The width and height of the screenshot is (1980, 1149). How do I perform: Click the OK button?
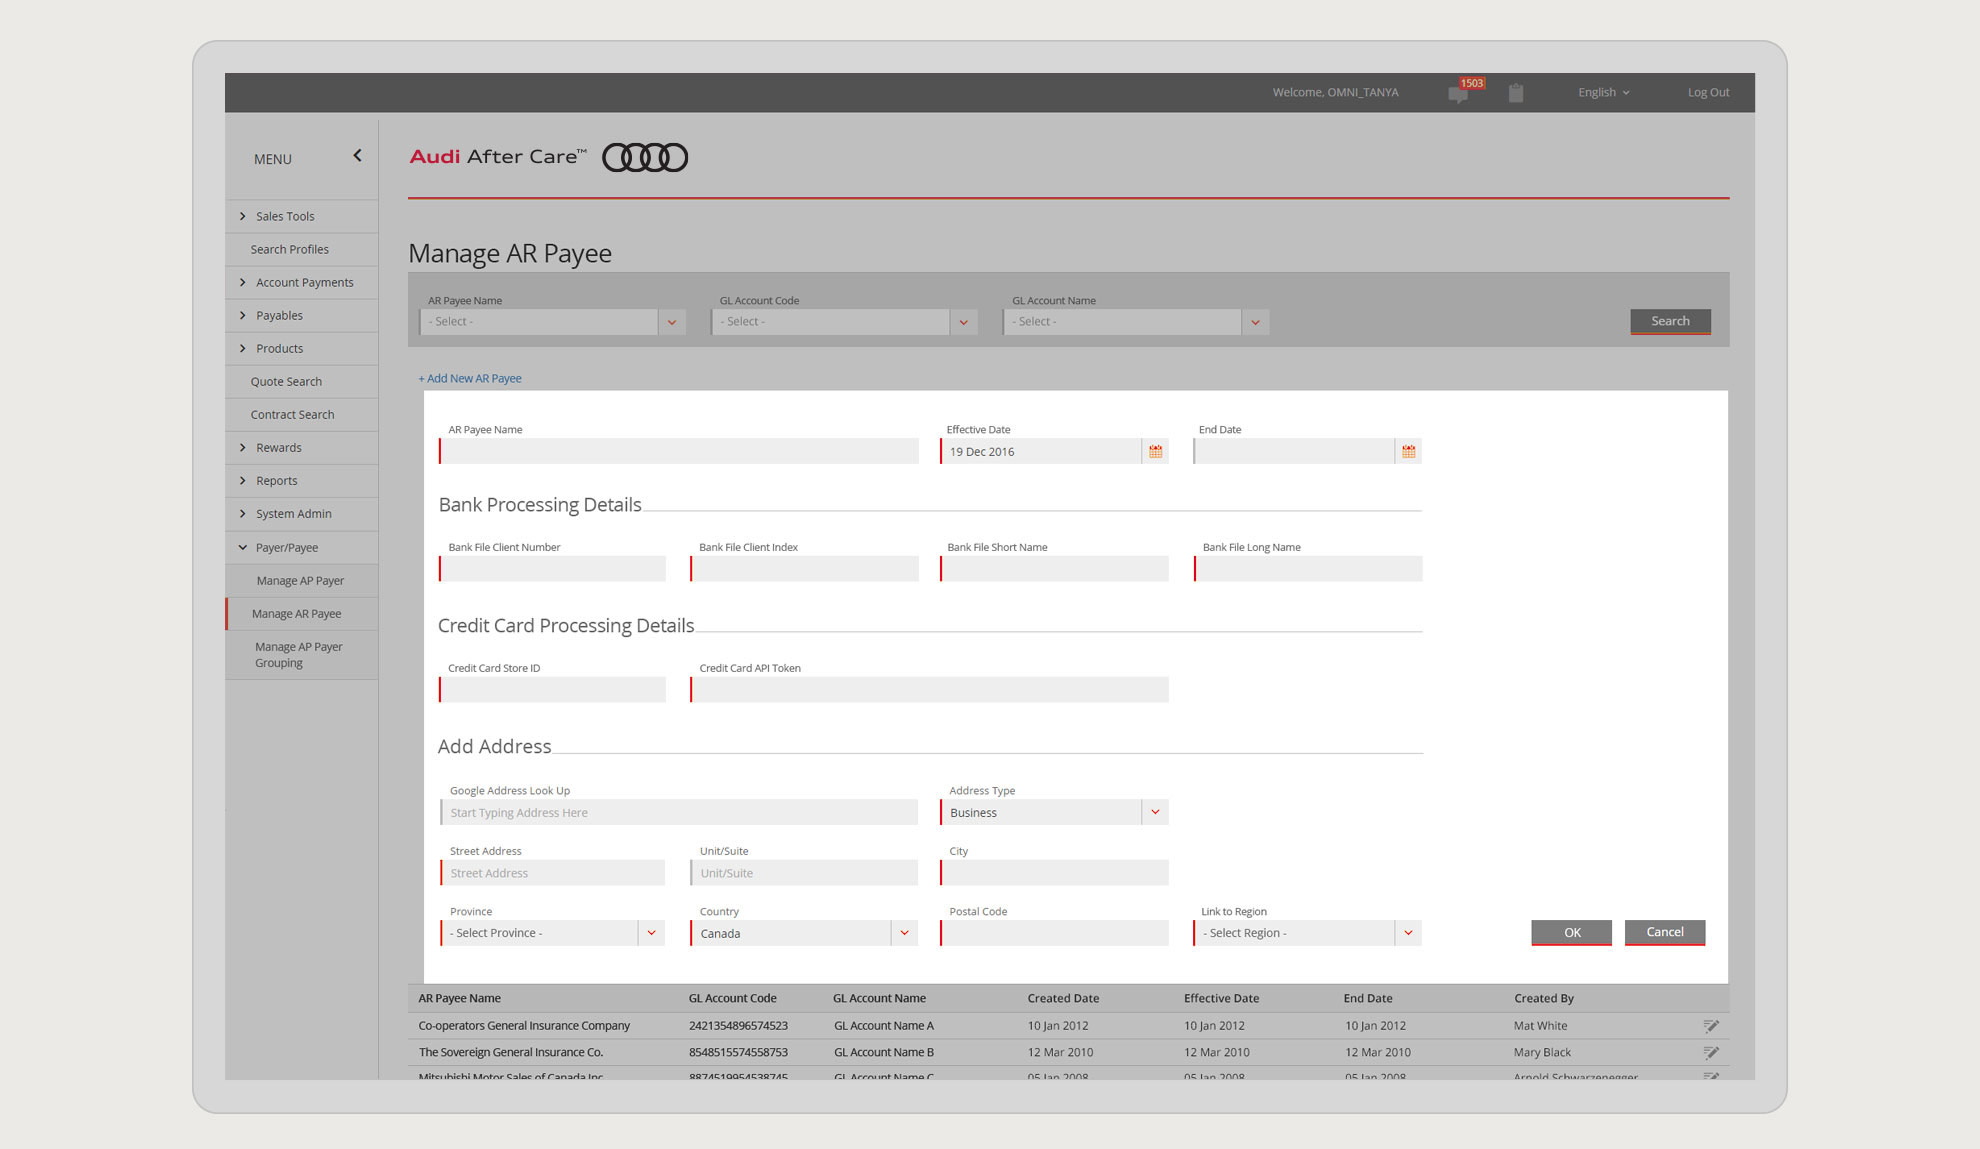[1571, 933]
